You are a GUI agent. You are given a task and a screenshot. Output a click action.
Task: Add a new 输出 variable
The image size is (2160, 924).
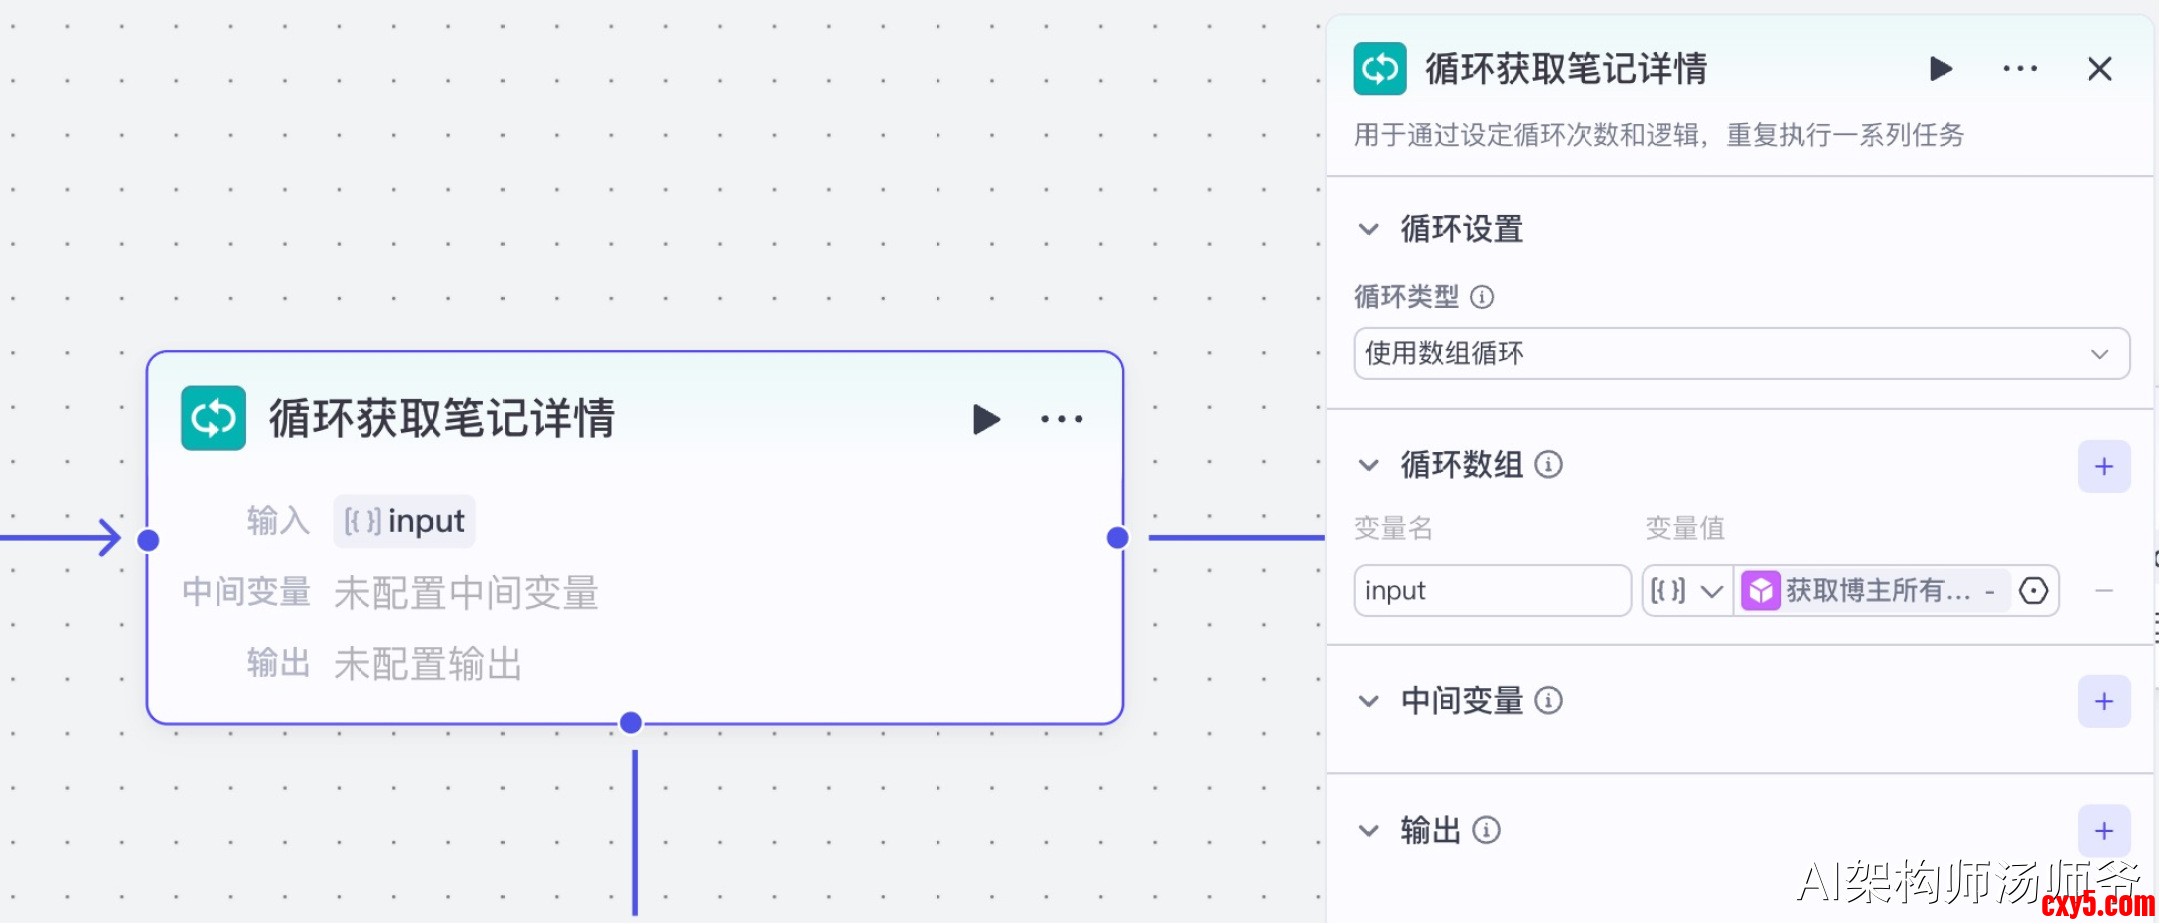click(x=2103, y=831)
